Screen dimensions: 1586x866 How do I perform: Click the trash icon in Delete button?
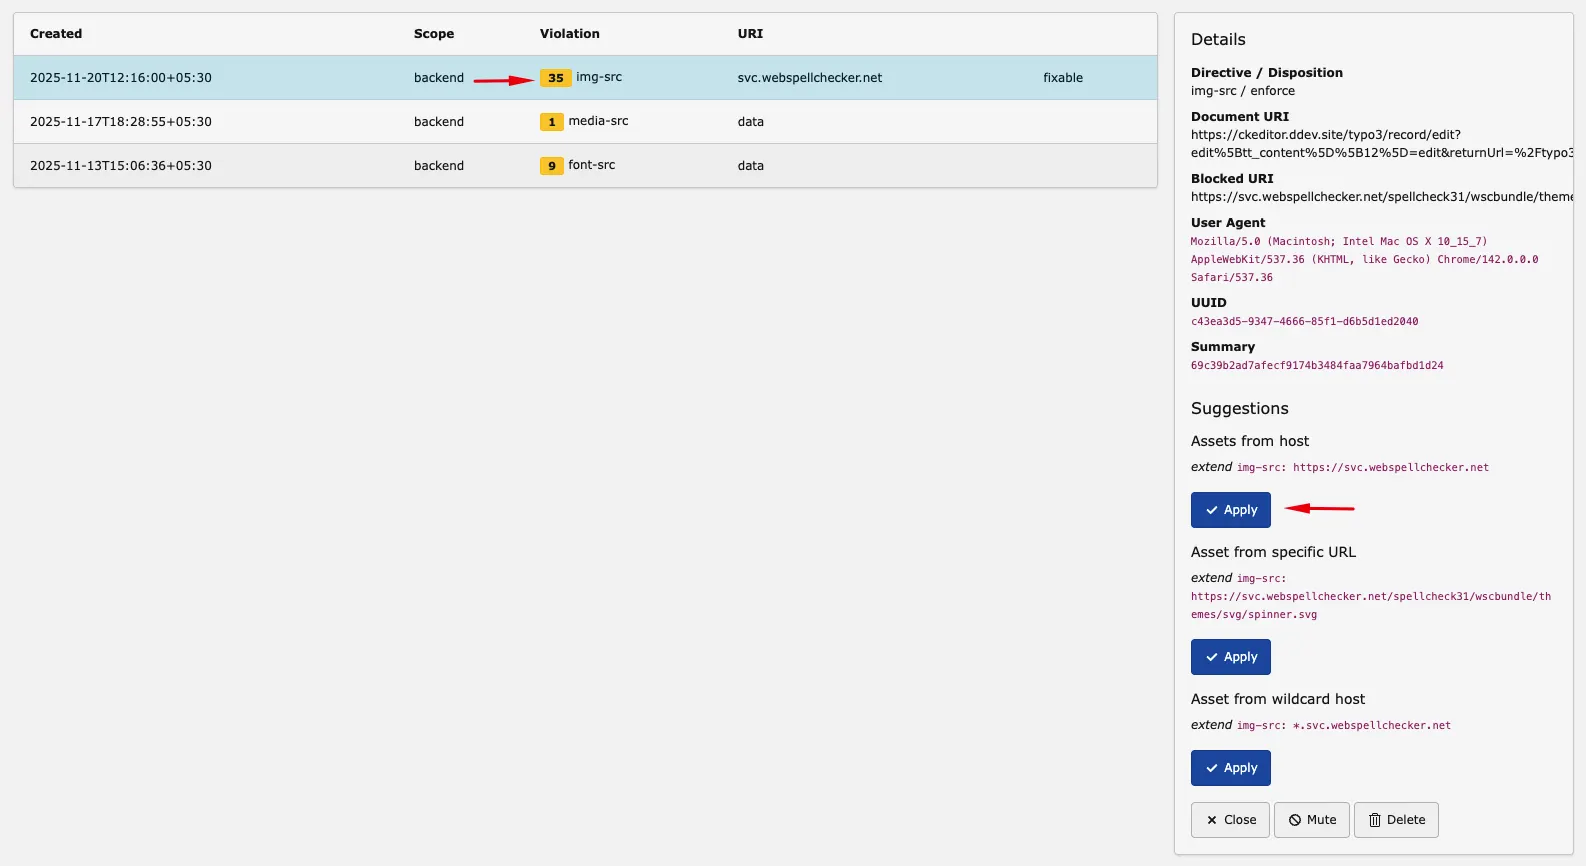pyautogui.click(x=1375, y=820)
